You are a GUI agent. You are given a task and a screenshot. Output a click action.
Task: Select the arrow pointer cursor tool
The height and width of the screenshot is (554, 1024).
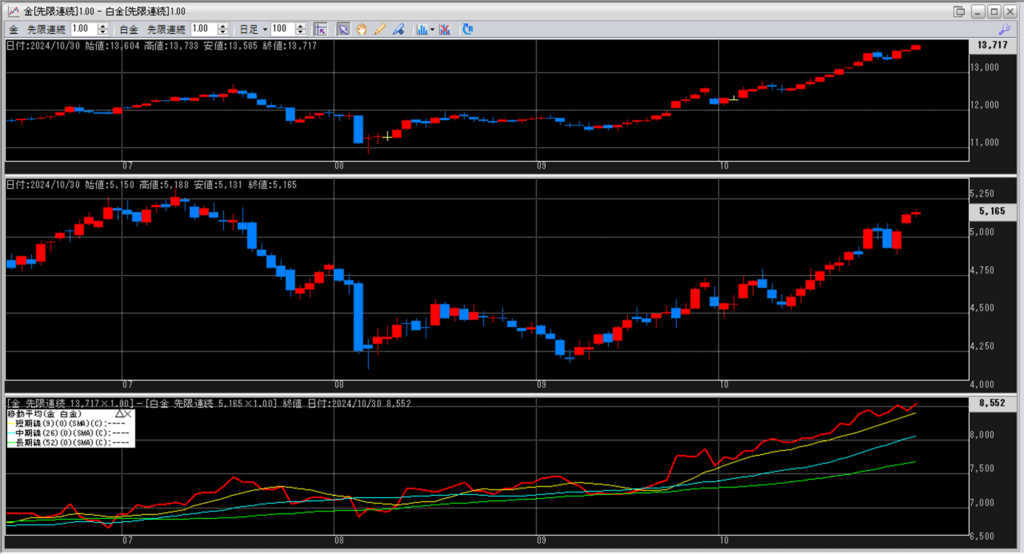pyautogui.click(x=343, y=29)
